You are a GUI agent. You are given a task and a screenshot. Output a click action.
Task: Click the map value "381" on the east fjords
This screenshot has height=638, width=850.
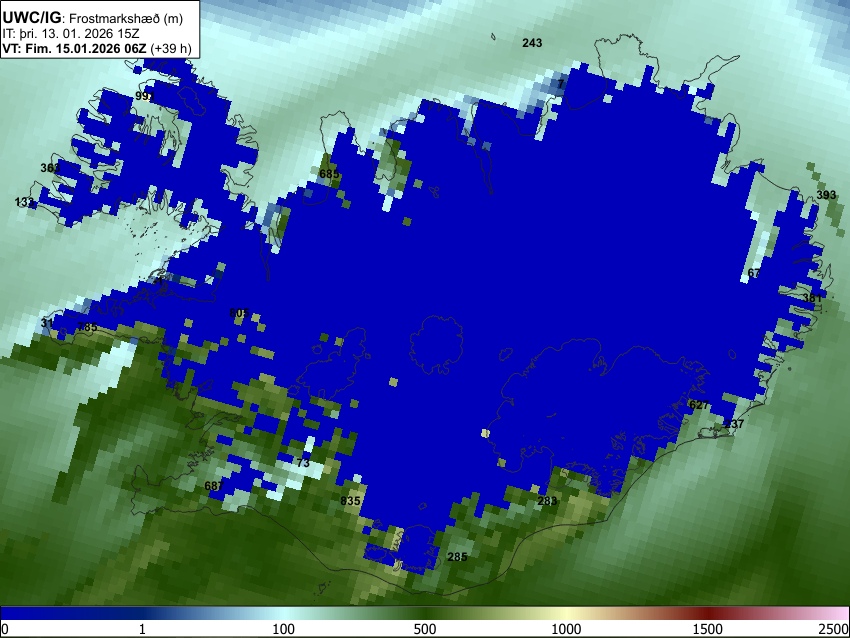pyautogui.click(x=812, y=298)
